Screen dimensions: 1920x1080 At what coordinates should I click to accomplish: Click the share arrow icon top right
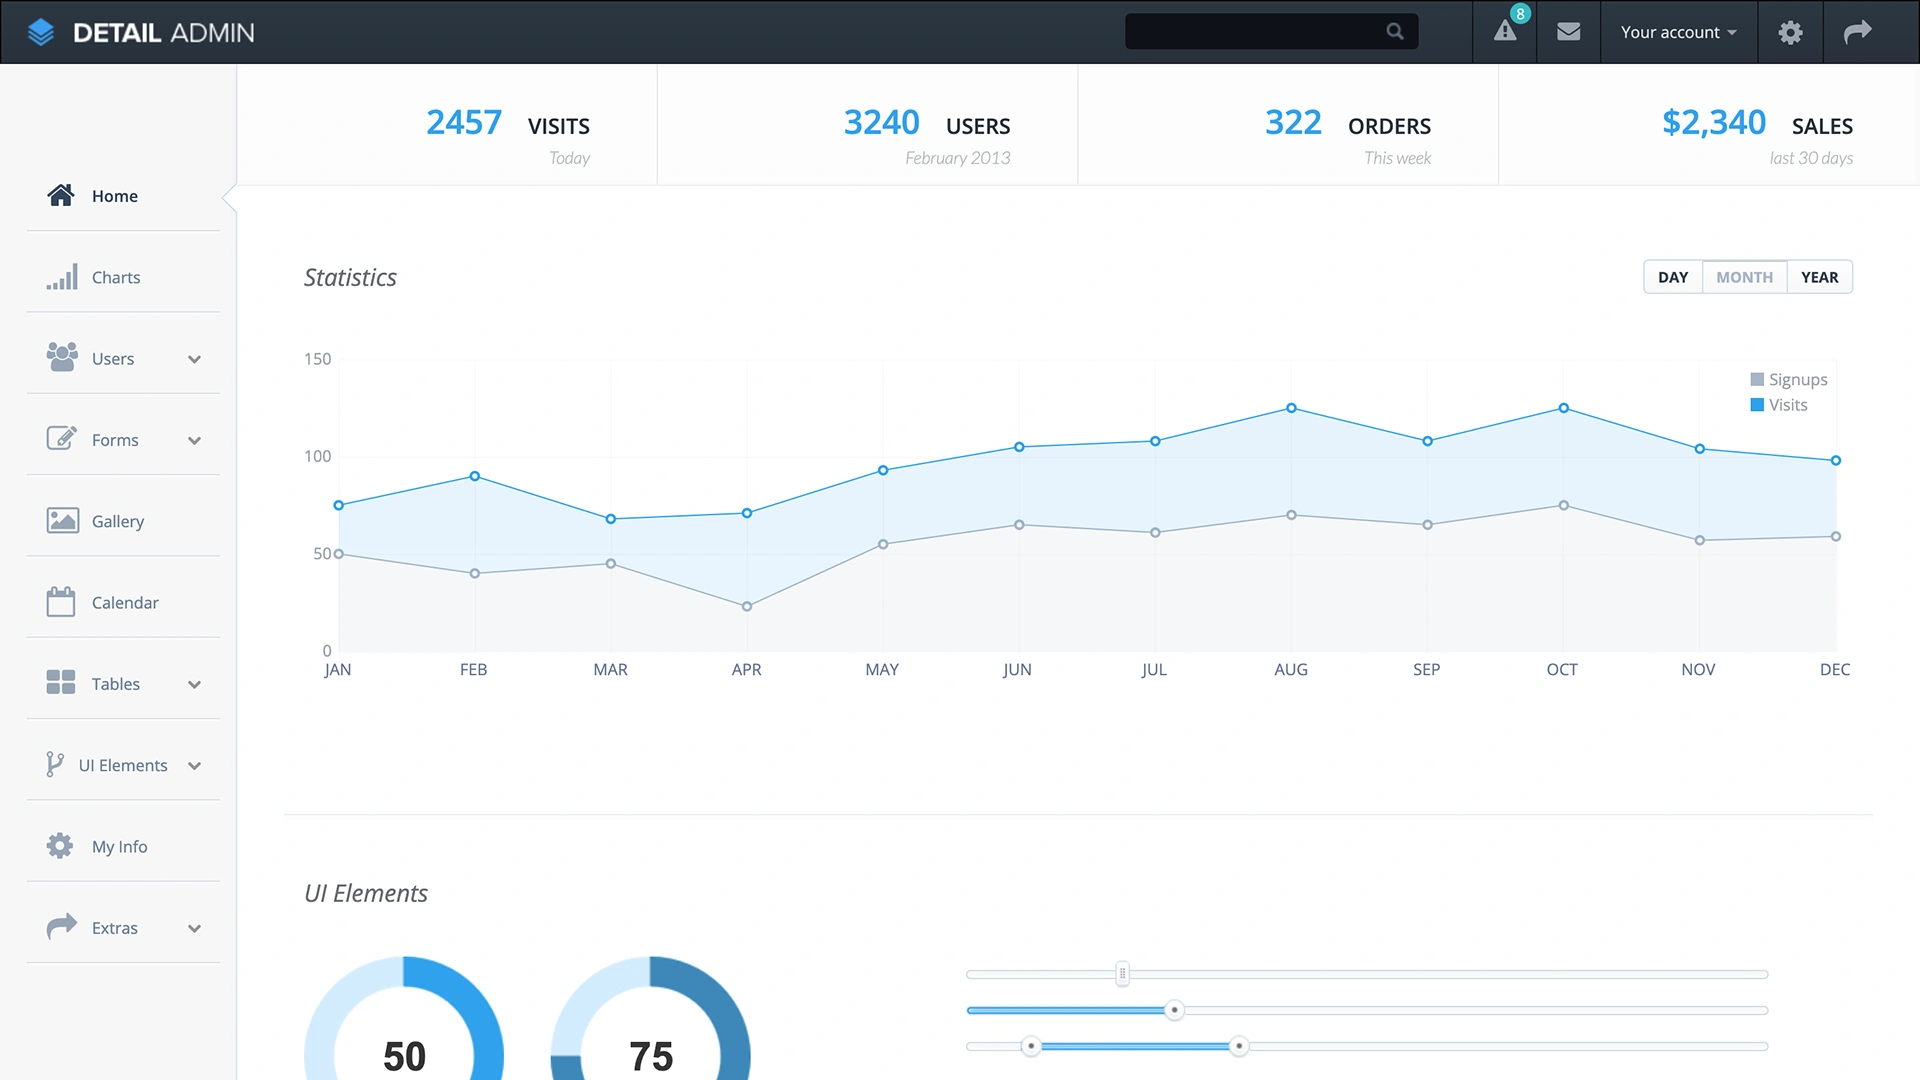[x=1857, y=31]
